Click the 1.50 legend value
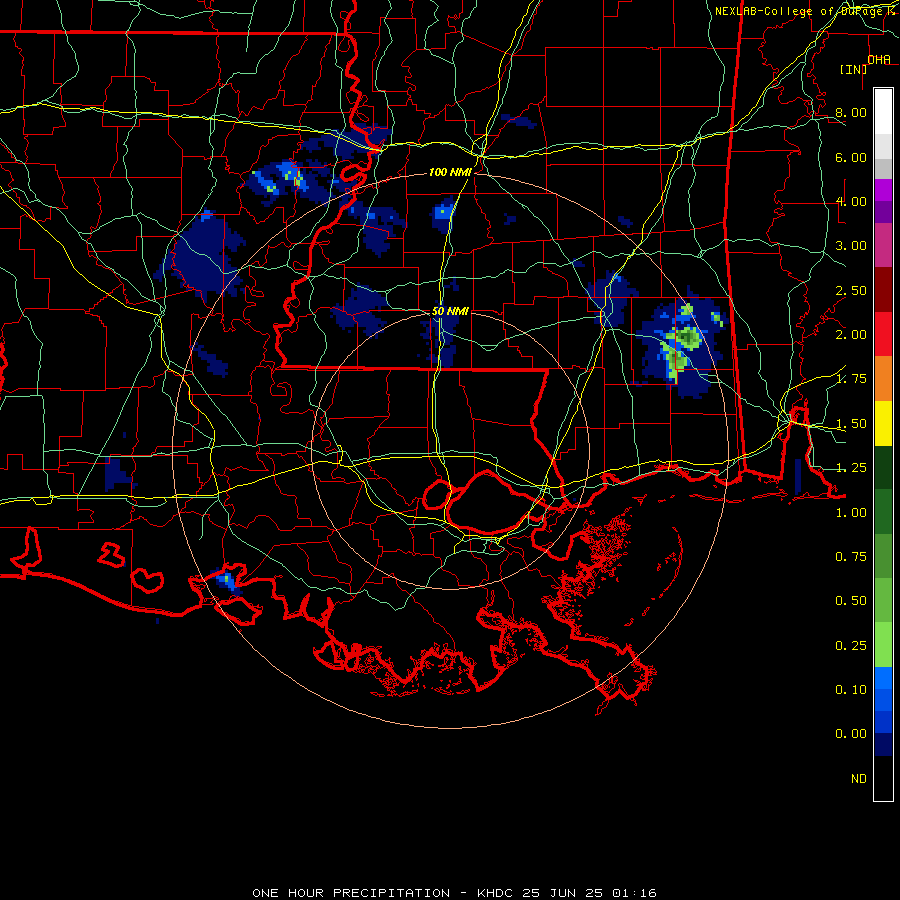Image resolution: width=900 pixels, height=900 pixels. pyautogui.click(x=851, y=424)
